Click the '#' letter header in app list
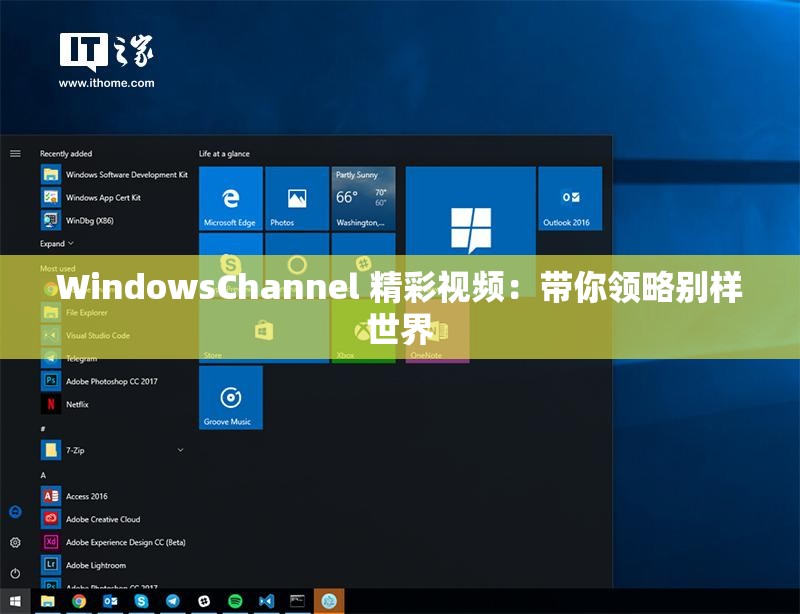 pos(43,429)
